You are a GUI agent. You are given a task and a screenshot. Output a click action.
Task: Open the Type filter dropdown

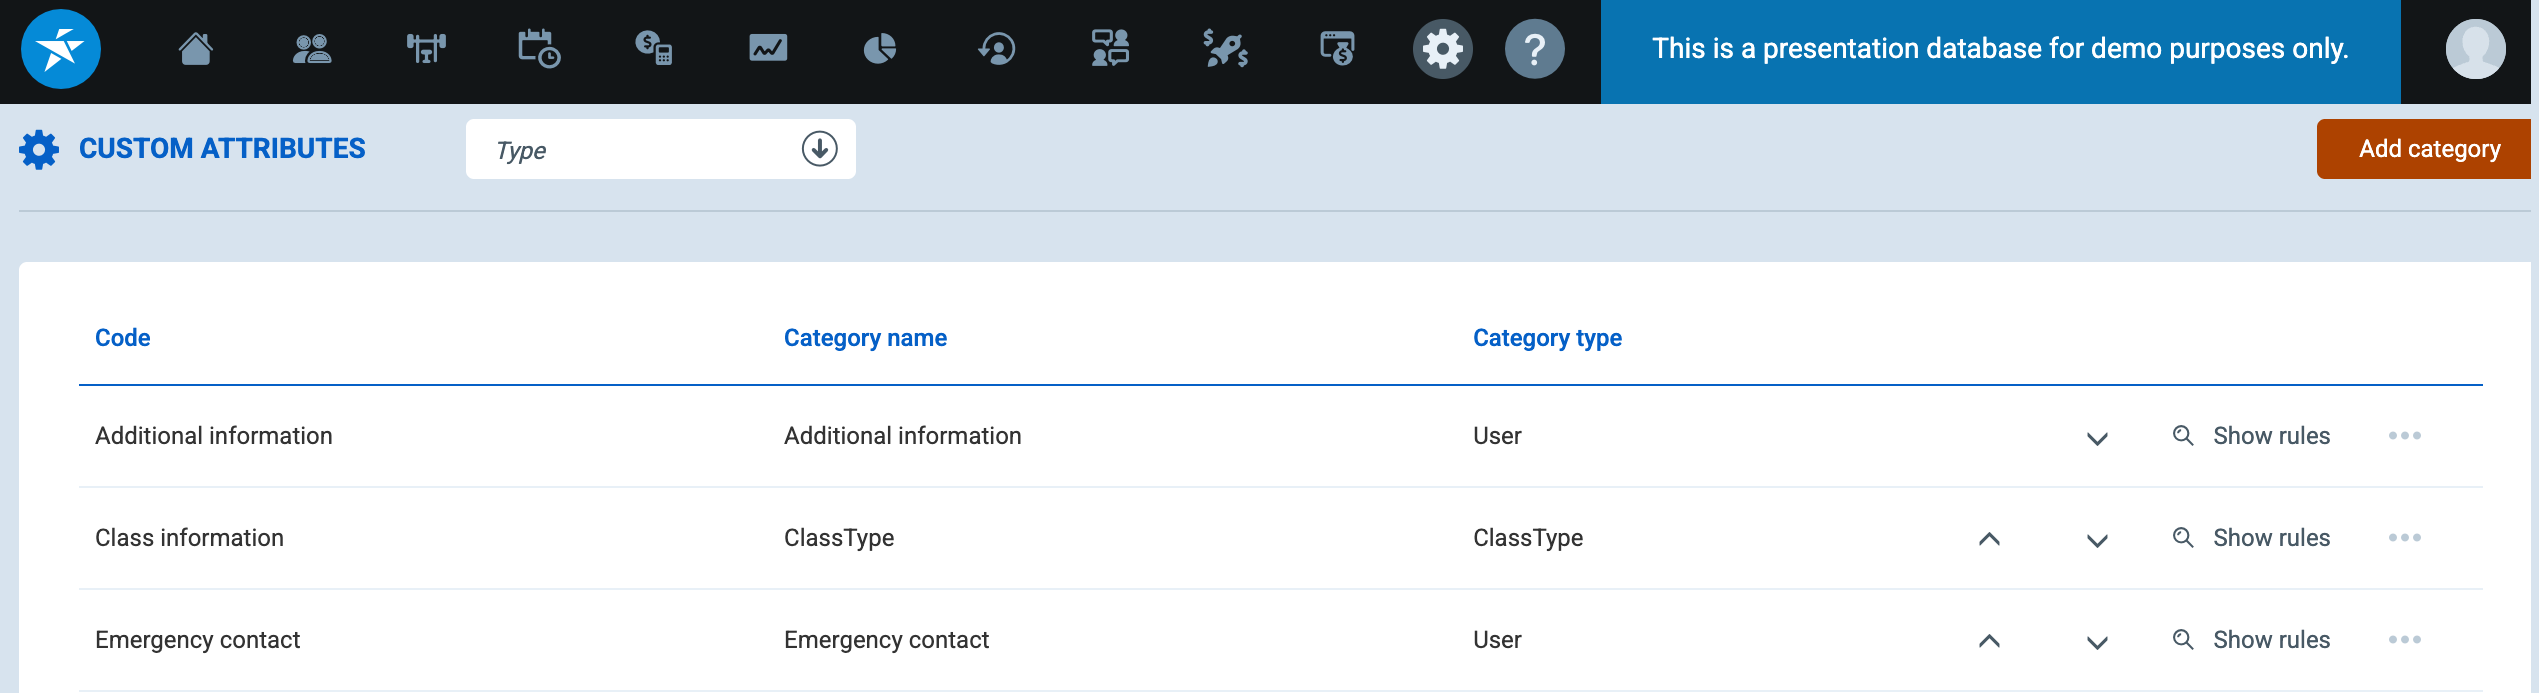click(660, 149)
